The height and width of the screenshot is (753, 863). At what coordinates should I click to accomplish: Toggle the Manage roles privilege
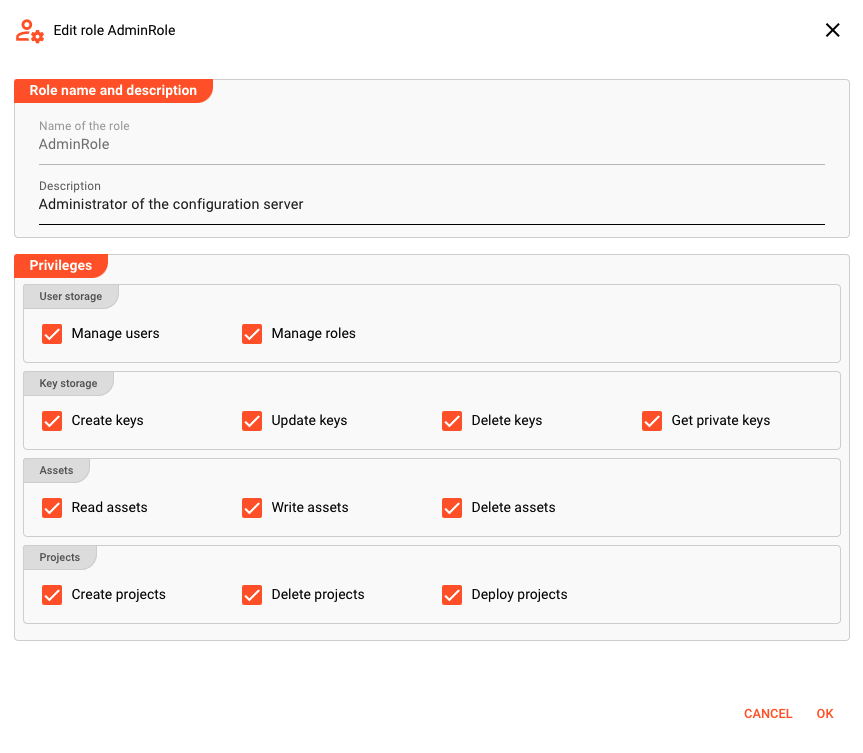pos(252,334)
